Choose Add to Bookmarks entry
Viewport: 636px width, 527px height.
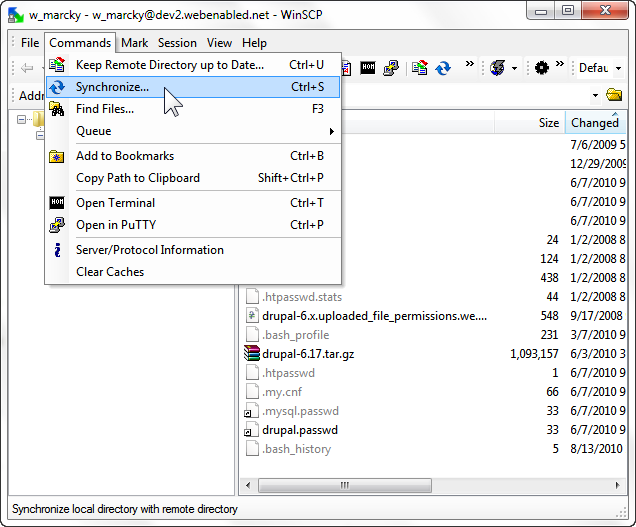point(193,156)
